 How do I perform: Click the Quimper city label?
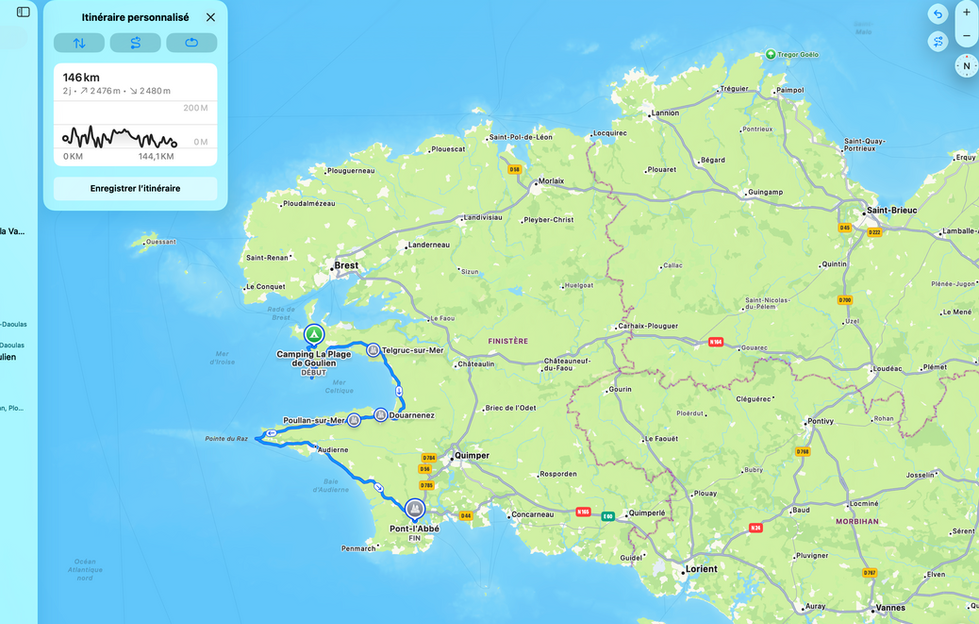(472, 456)
